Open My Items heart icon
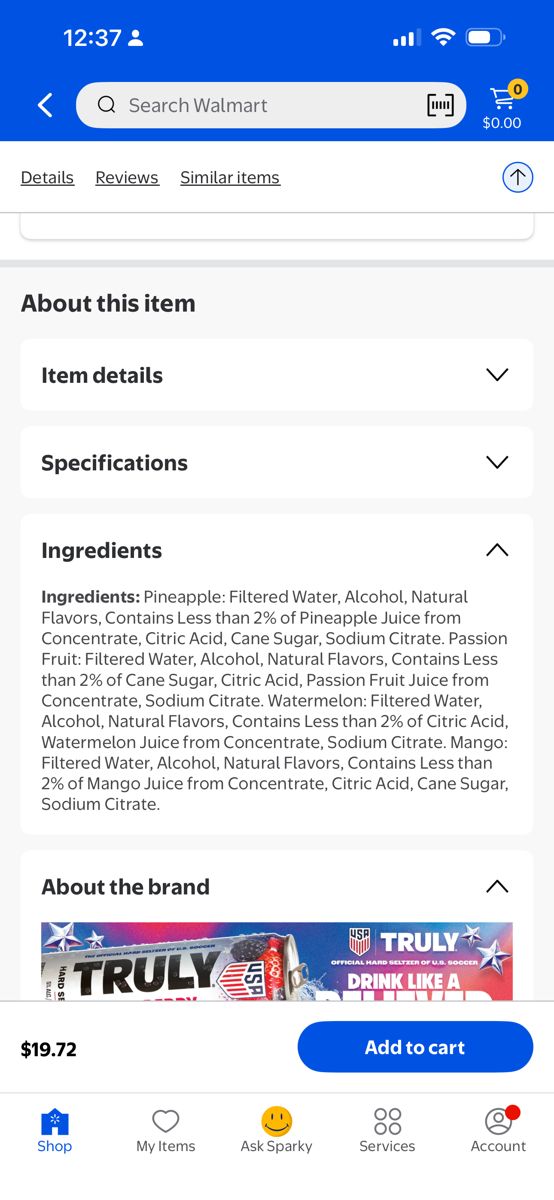Image resolution: width=554 pixels, height=1200 pixels. tap(166, 1121)
